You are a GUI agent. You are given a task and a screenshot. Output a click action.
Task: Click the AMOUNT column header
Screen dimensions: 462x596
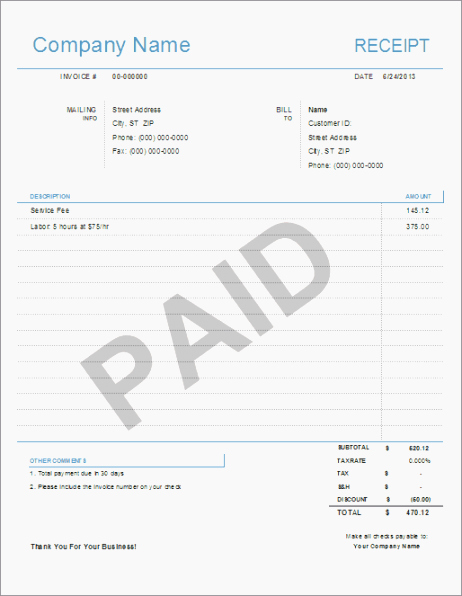click(x=418, y=197)
